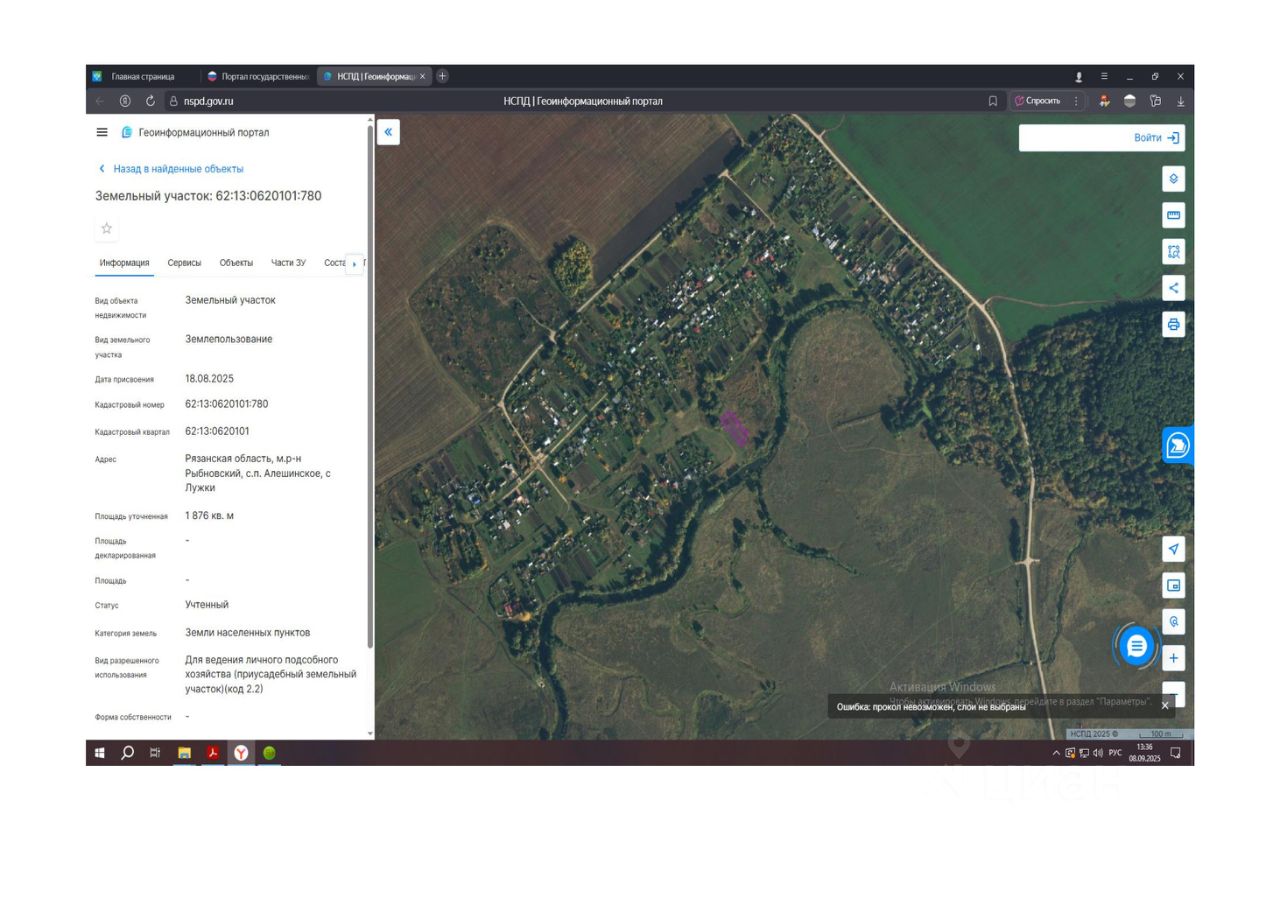Switch to the Части ЗУ tab
The width and height of the screenshot is (1280, 905).
(288, 263)
